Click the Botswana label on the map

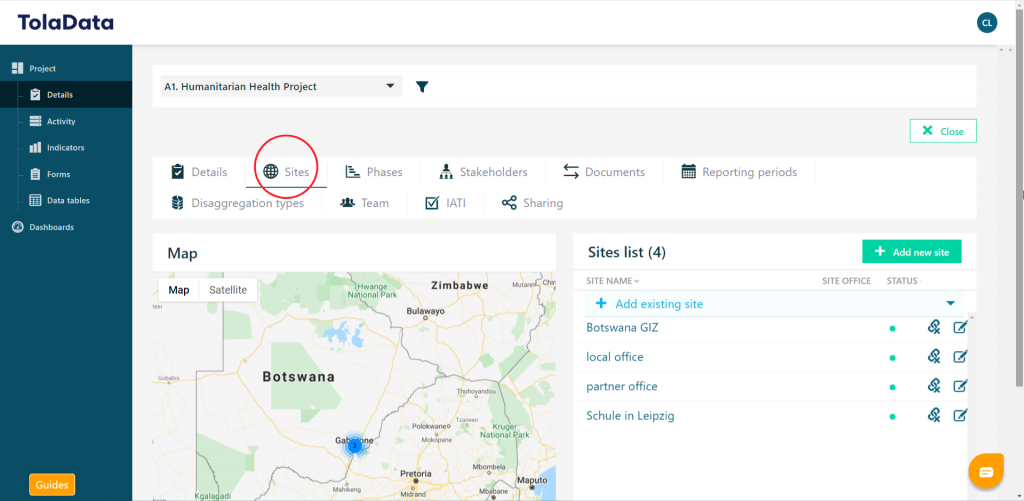298,377
